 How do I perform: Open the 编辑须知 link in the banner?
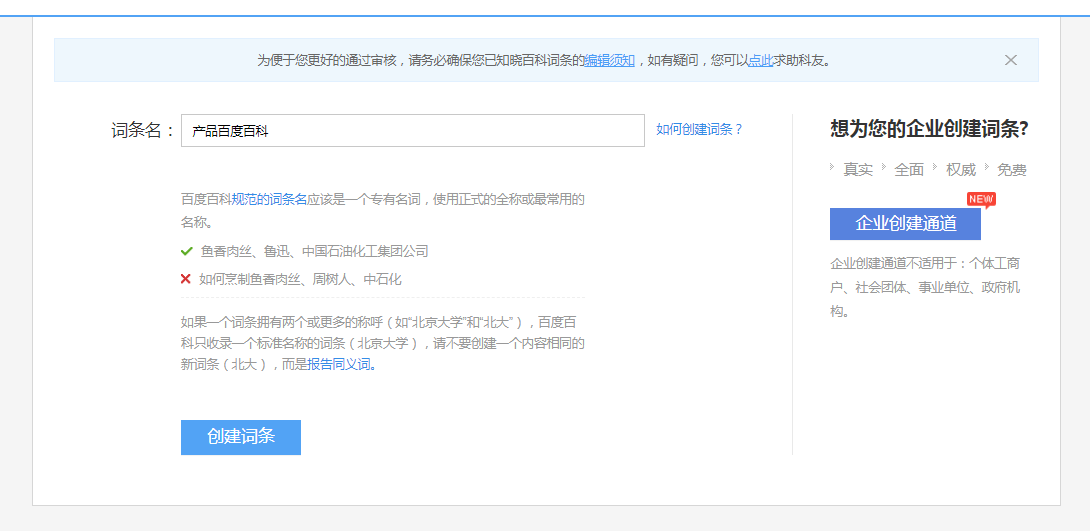[x=609, y=60]
